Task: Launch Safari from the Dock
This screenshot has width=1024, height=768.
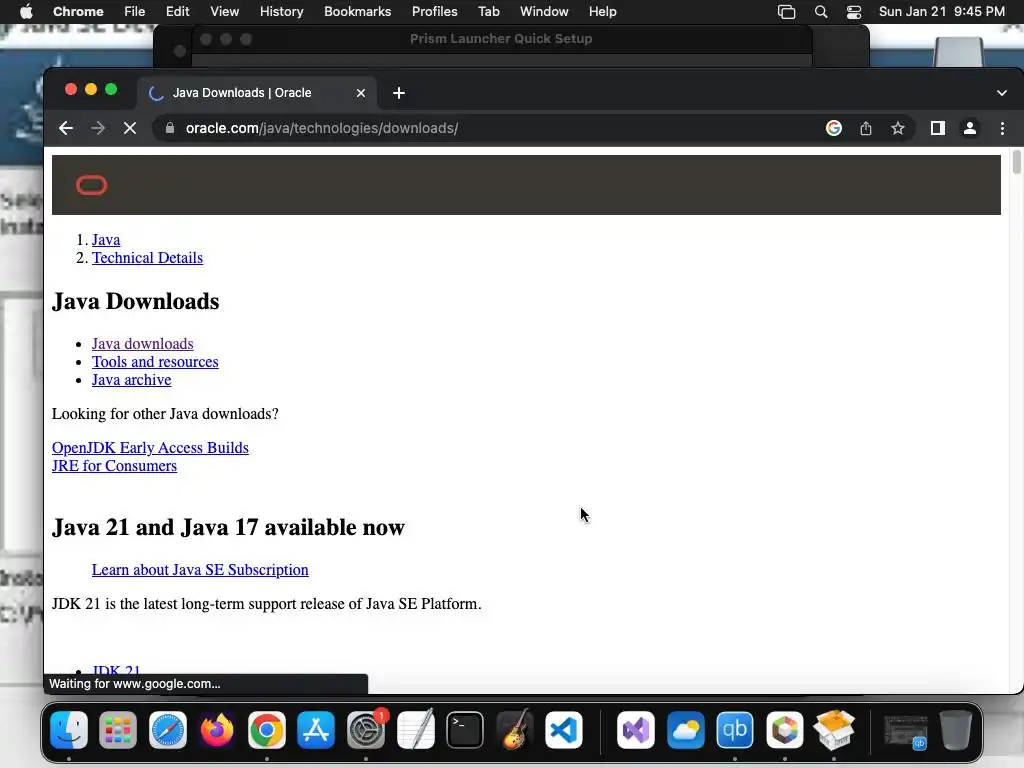Action: point(168,729)
